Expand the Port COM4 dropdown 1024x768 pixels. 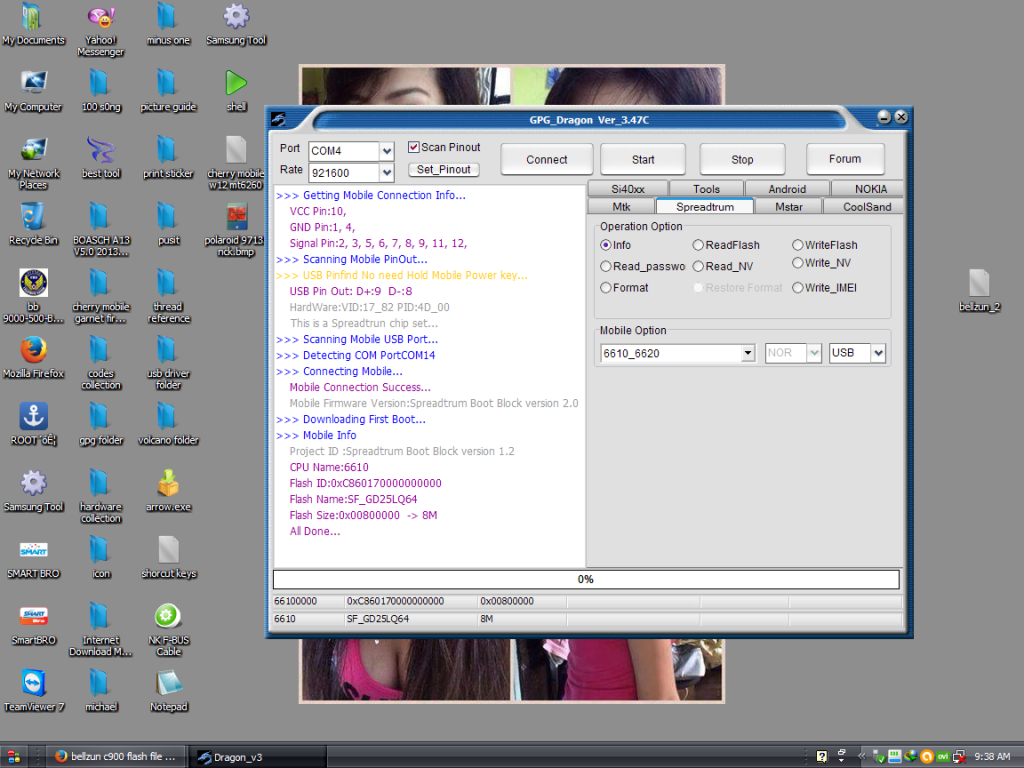[386, 151]
